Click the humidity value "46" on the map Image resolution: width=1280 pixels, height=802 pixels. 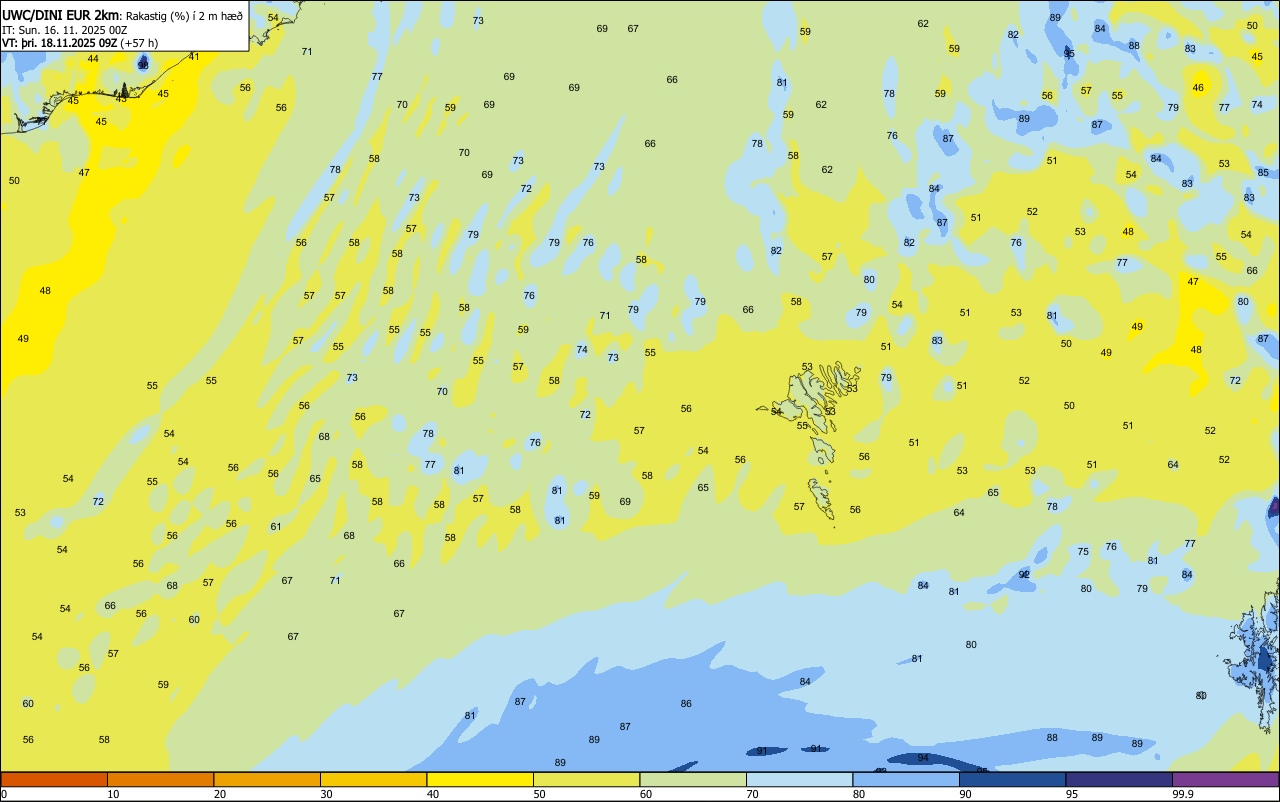[1198, 88]
